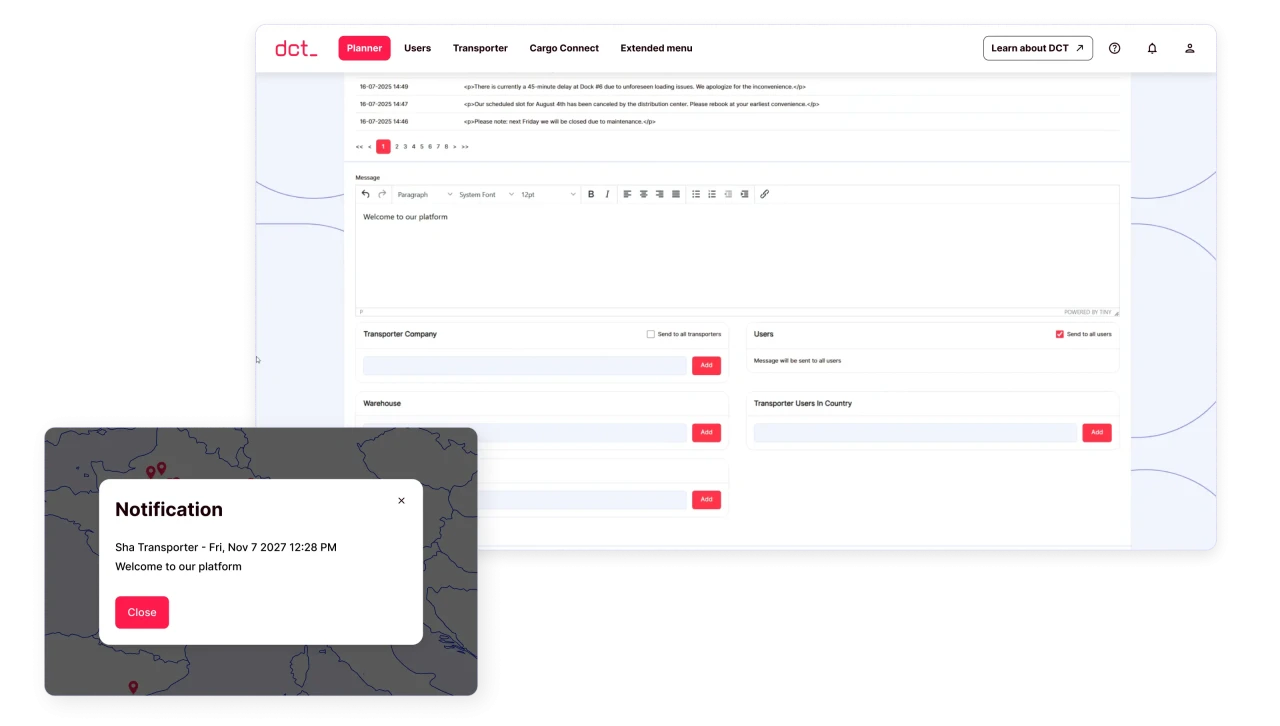Click the Transporter Users In Country input field
Screen dimensions: 1280x726
click(914, 432)
